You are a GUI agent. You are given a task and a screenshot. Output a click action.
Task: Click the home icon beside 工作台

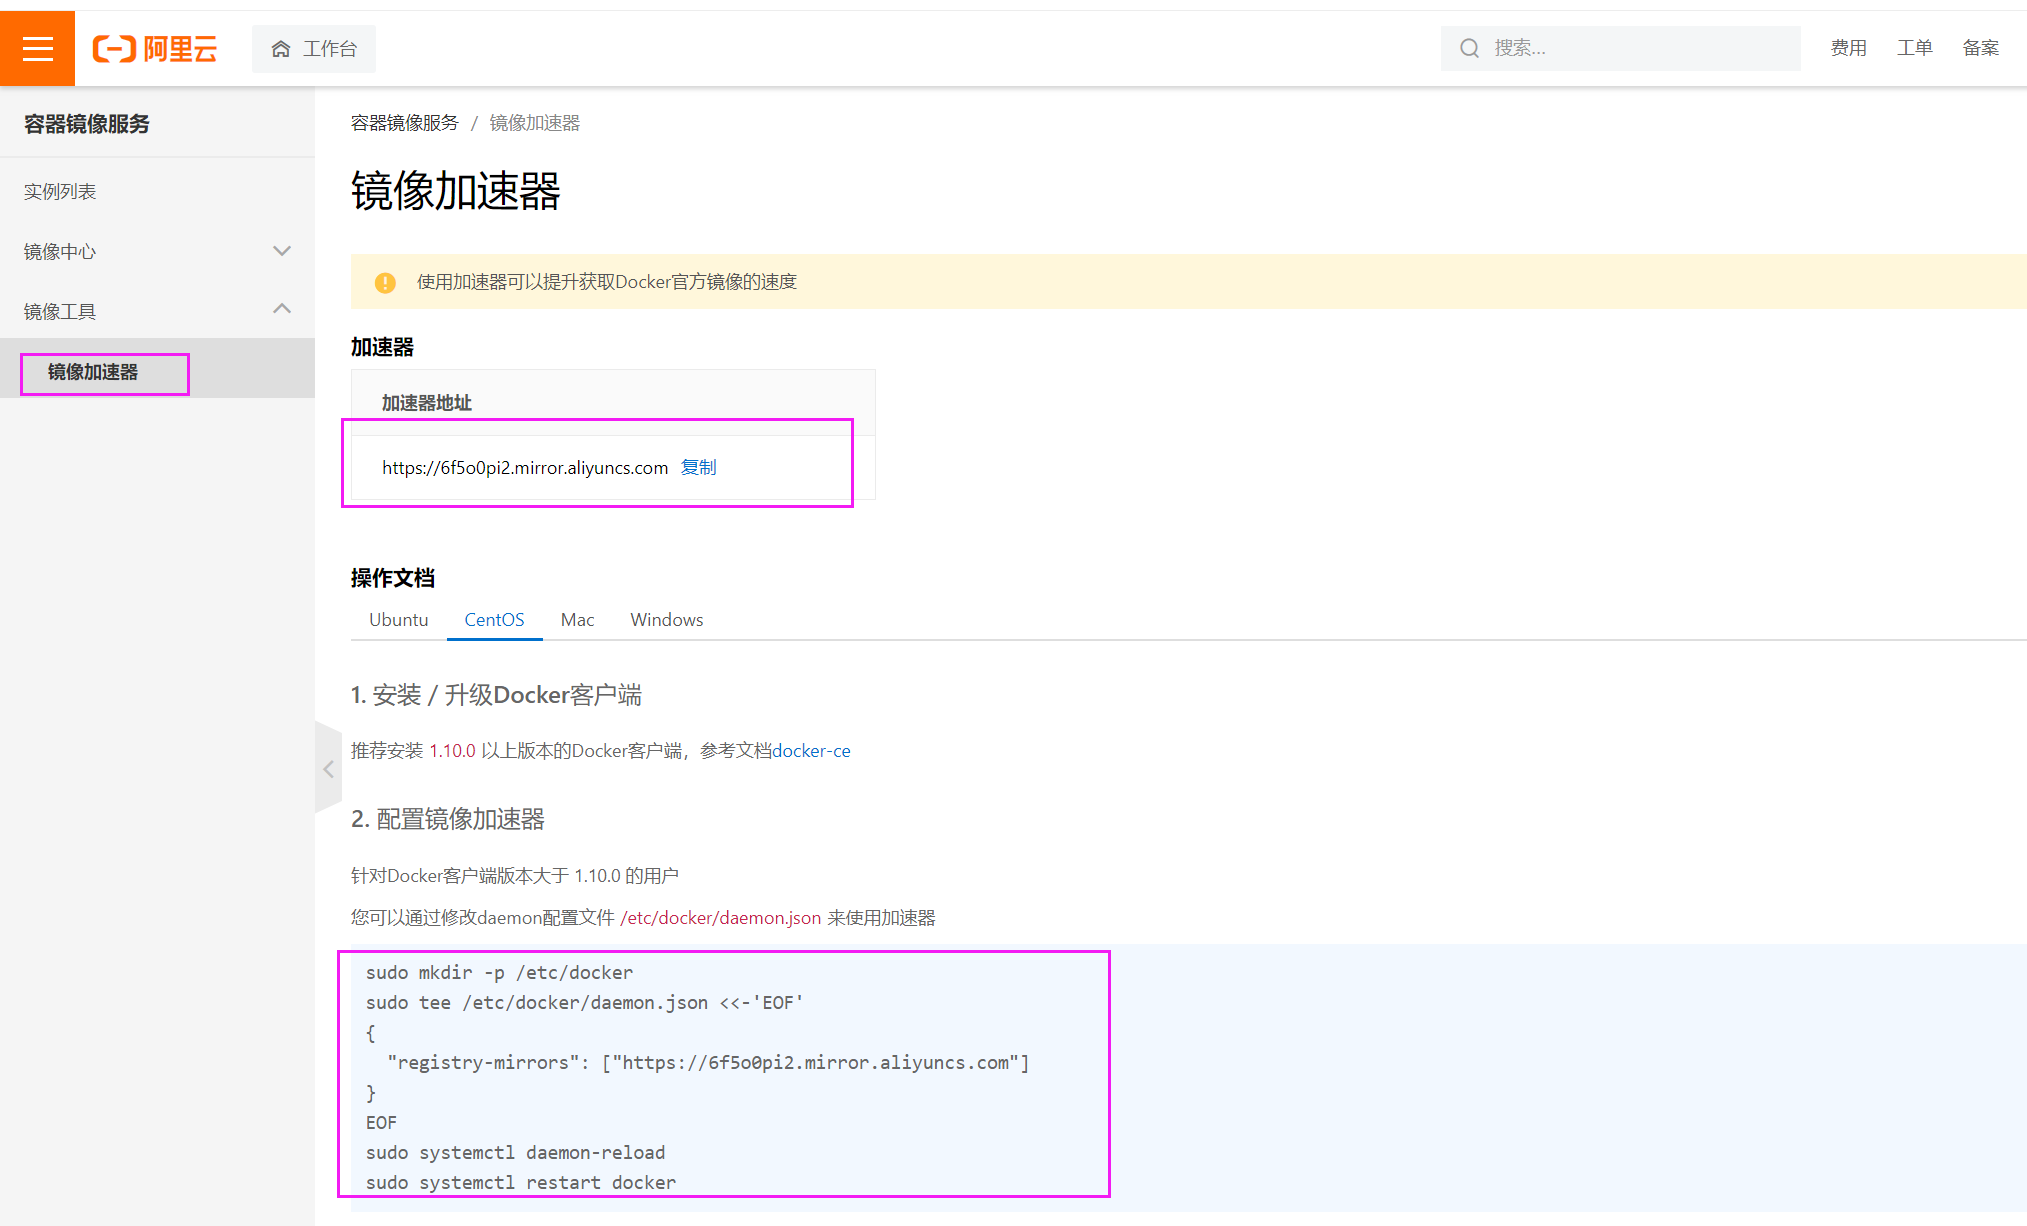click(x=281, y=48)
